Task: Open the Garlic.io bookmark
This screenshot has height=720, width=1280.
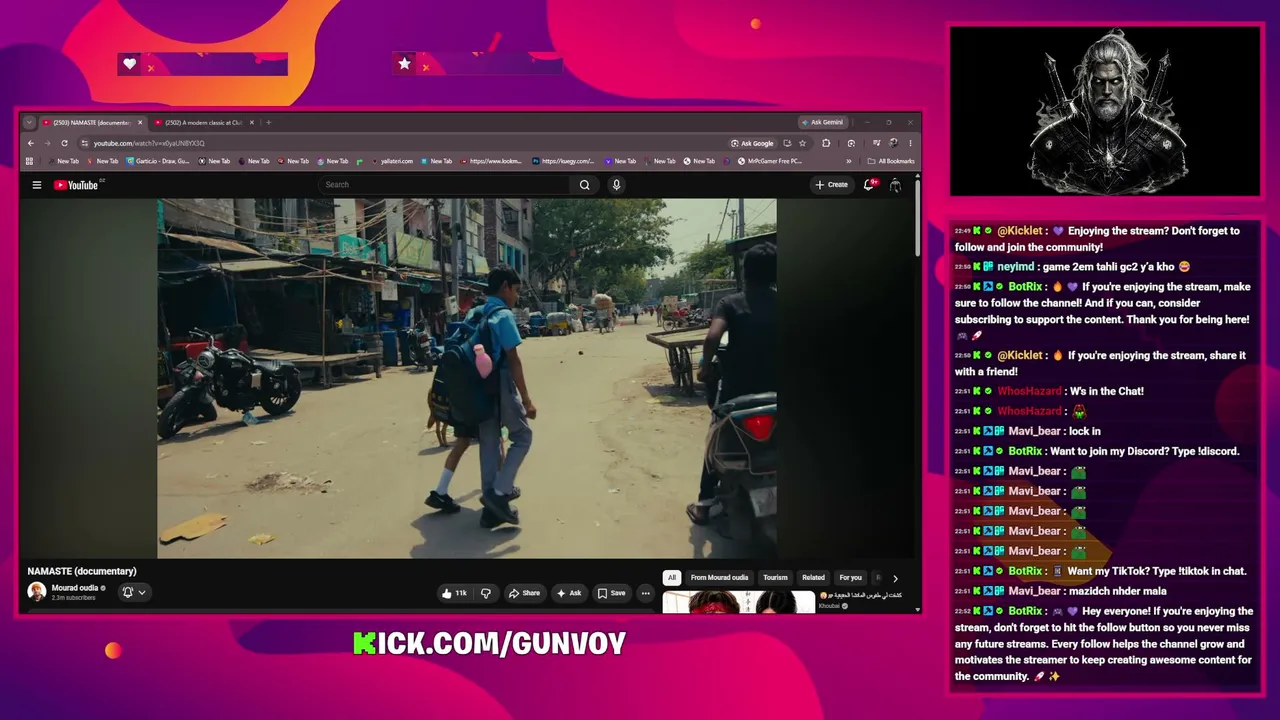Action: 158,161
